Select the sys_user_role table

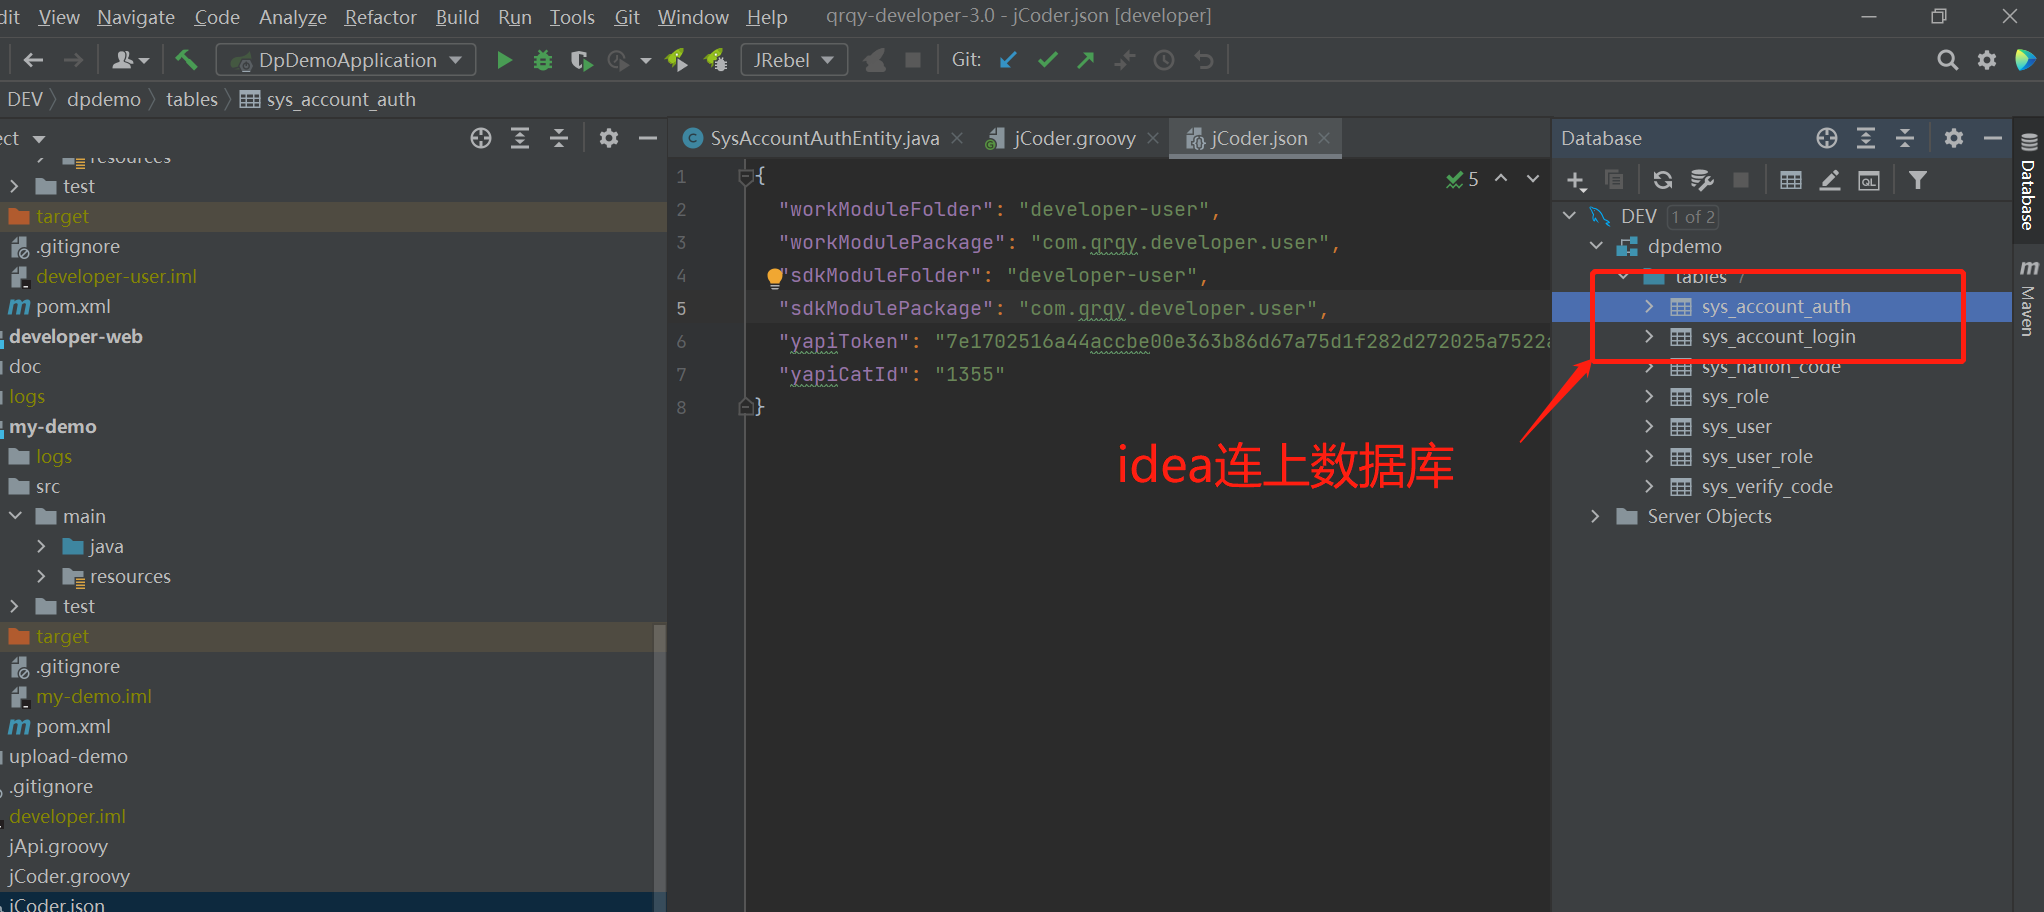[x=1757, y=457]
